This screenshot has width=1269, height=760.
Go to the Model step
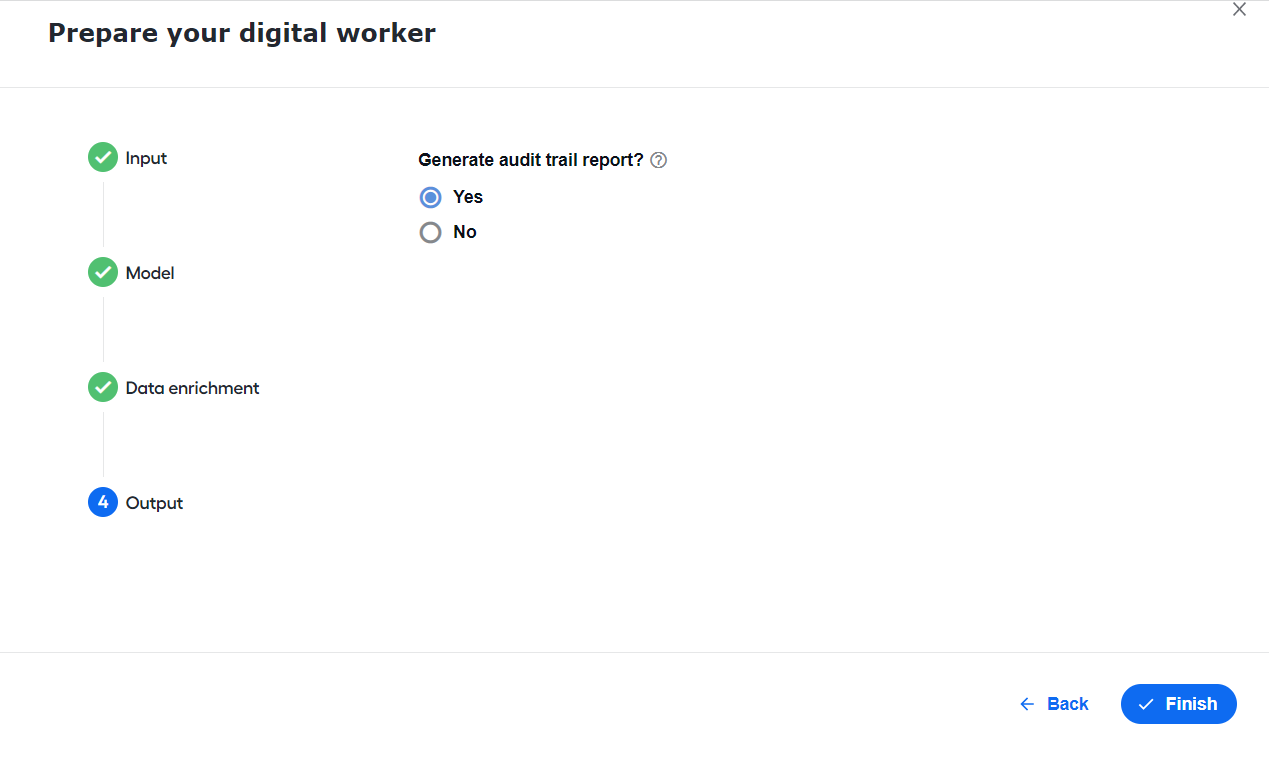pos(150,273)
